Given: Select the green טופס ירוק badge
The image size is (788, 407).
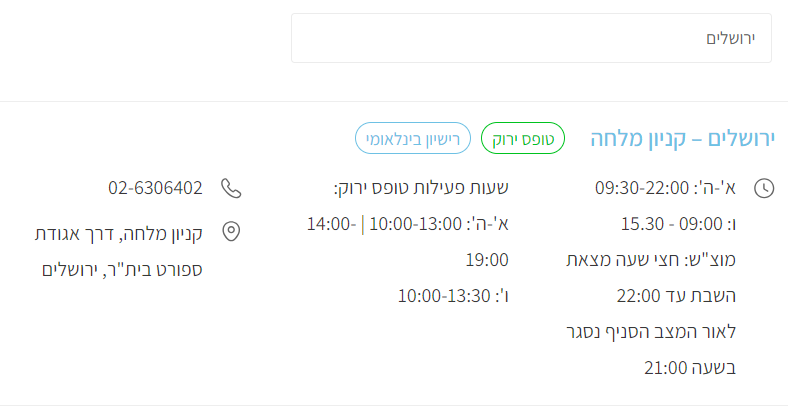Looking at the screenshot, I should 523,139.
